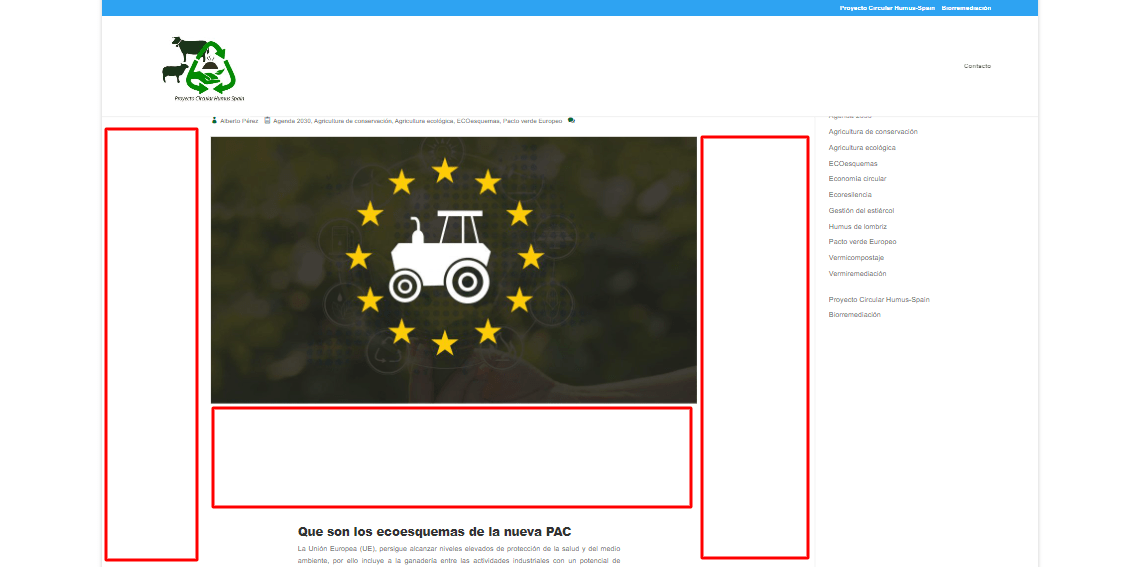1136x567 pixels.
Task: Open the Vermicompostaje sidebar category
Action: coord(856,258)
